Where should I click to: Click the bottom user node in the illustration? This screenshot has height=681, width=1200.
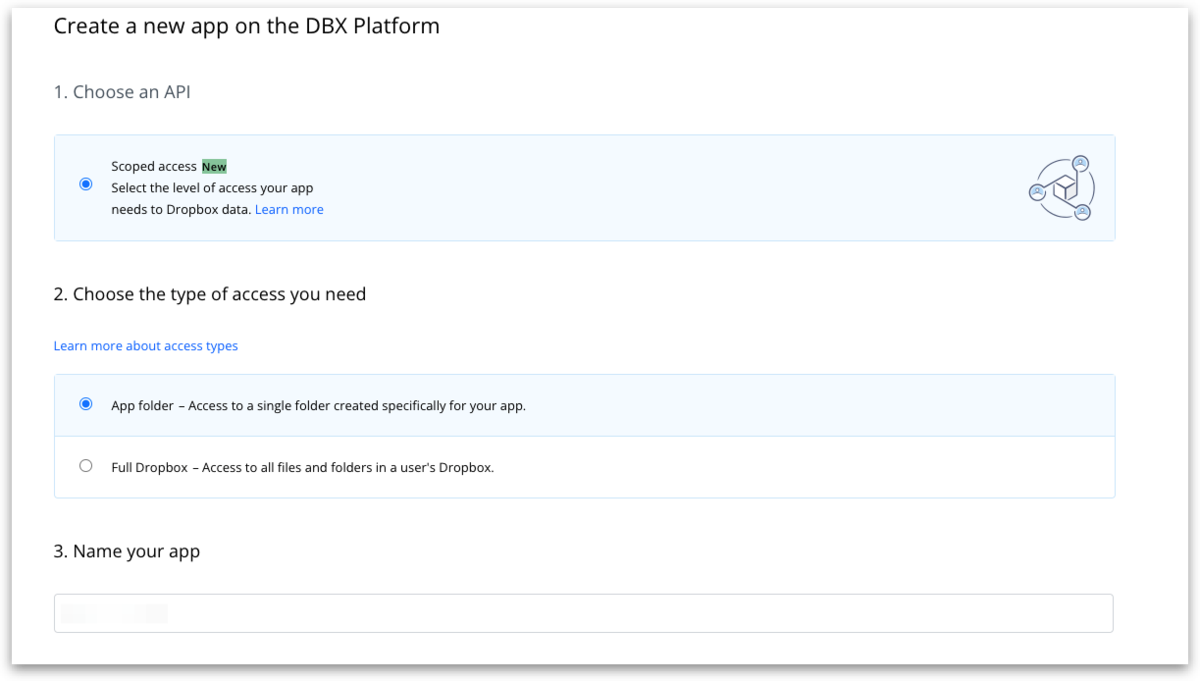click(x=1081, y=212)
